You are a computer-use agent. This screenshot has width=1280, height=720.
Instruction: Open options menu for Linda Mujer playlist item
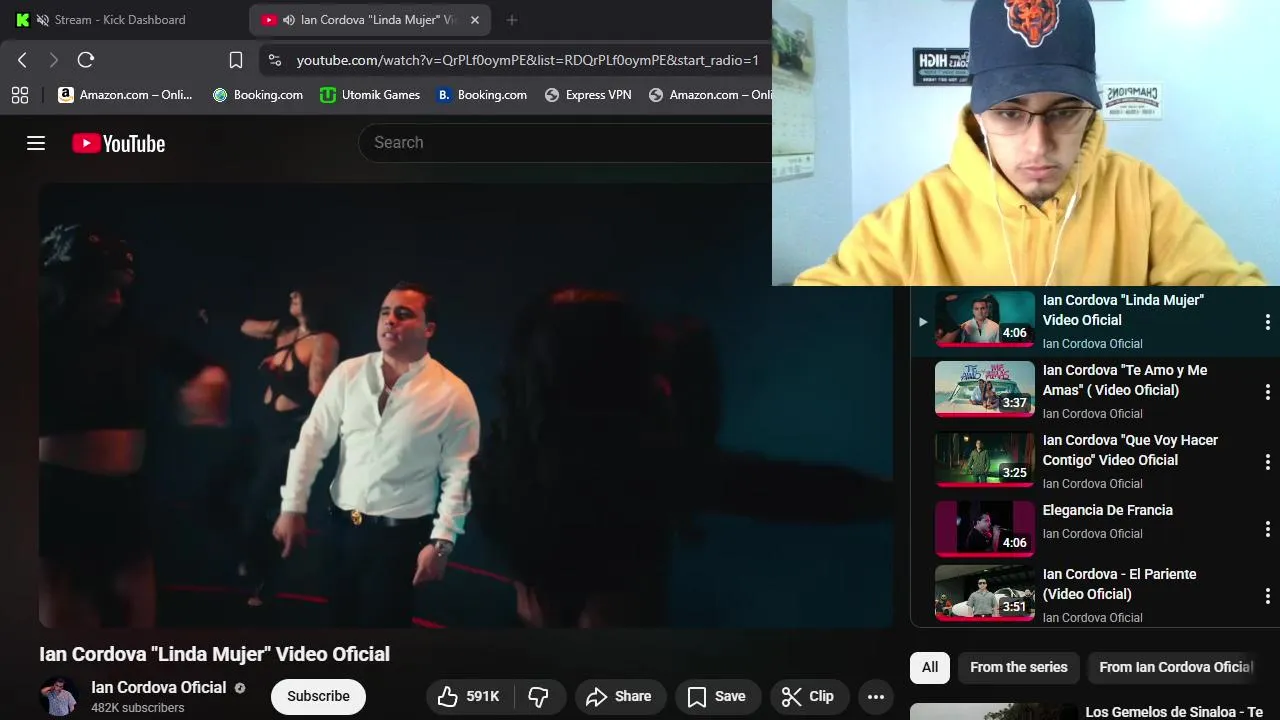[1267, 322]
